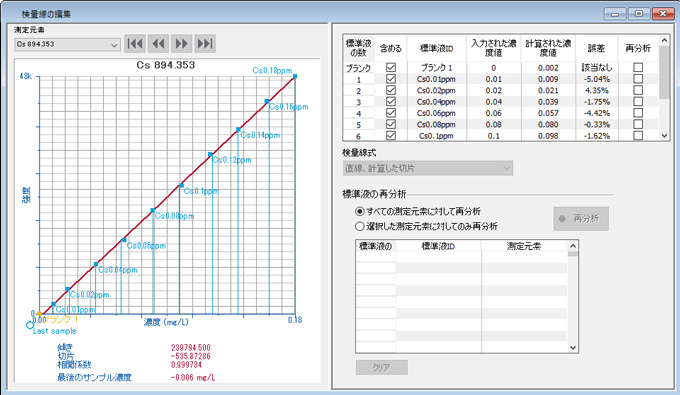This screenshot has height=395, width=680.
Task: Check reanalyze box for Cs0.04ppm row
Action: coord(638,101)
